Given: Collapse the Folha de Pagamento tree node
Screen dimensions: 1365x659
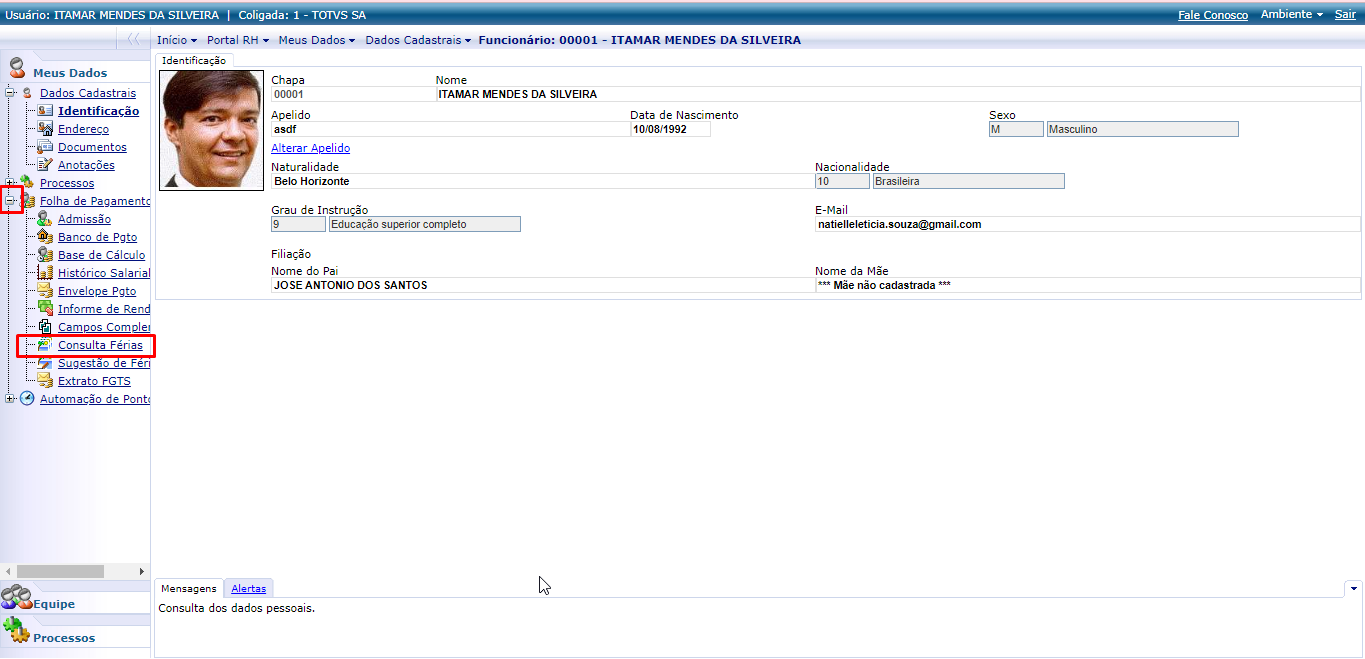Looking at the screenshot, I should (10, 201).
